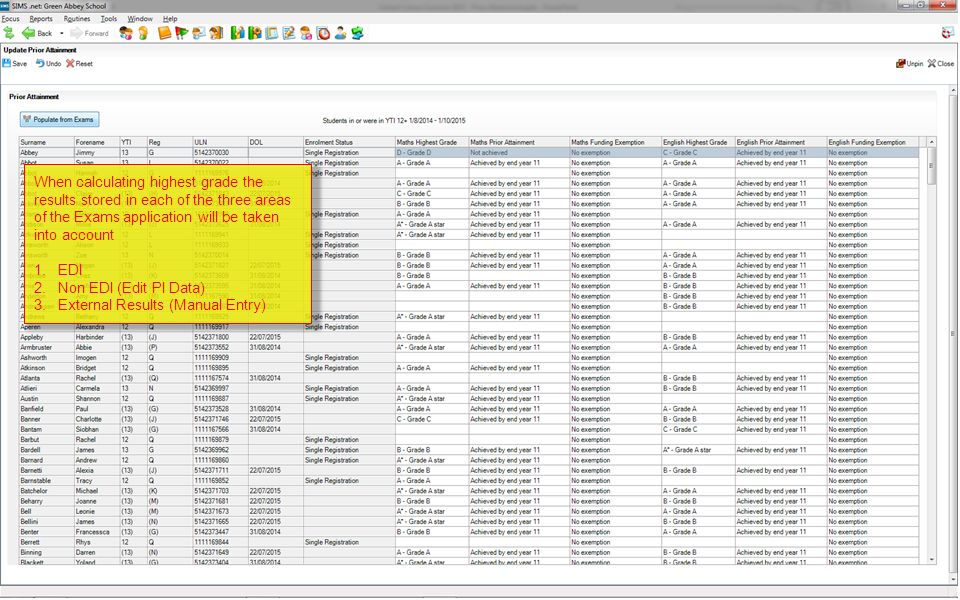Click the blue notepad toolbar icon
This screenshot has width=960, height=600.
[272, 33]
